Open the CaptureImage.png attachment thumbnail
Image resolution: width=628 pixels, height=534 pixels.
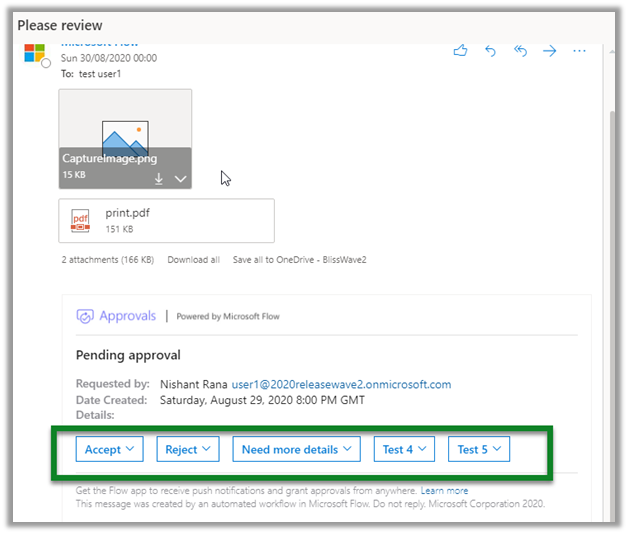(125, 132)
